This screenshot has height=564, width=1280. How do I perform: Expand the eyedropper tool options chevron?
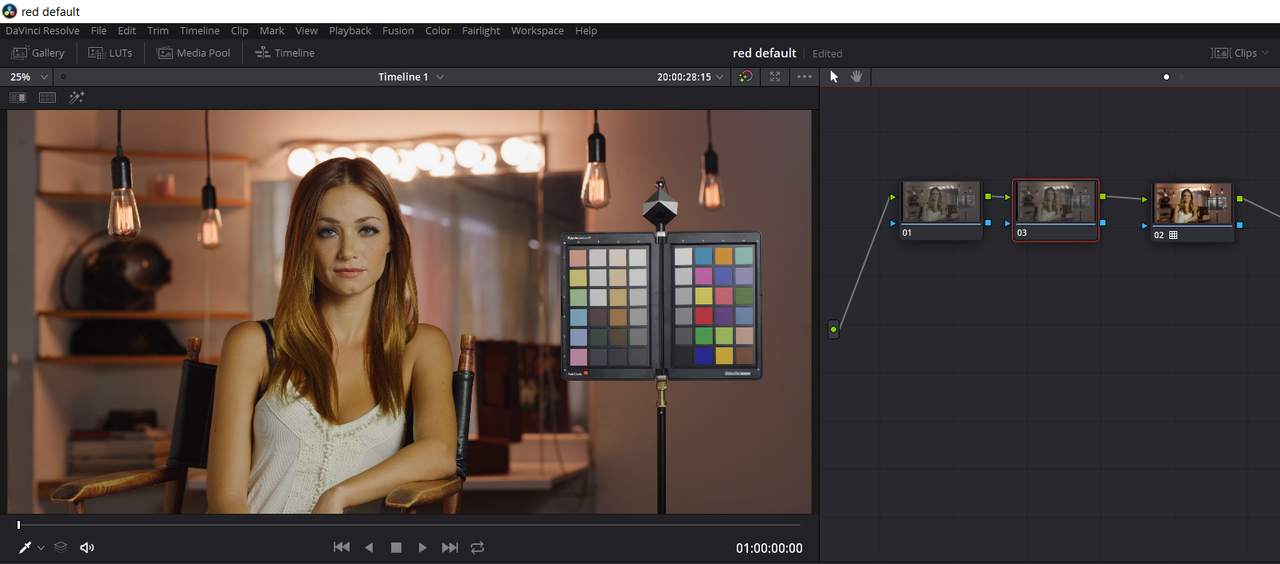click(x=41, y=548)
